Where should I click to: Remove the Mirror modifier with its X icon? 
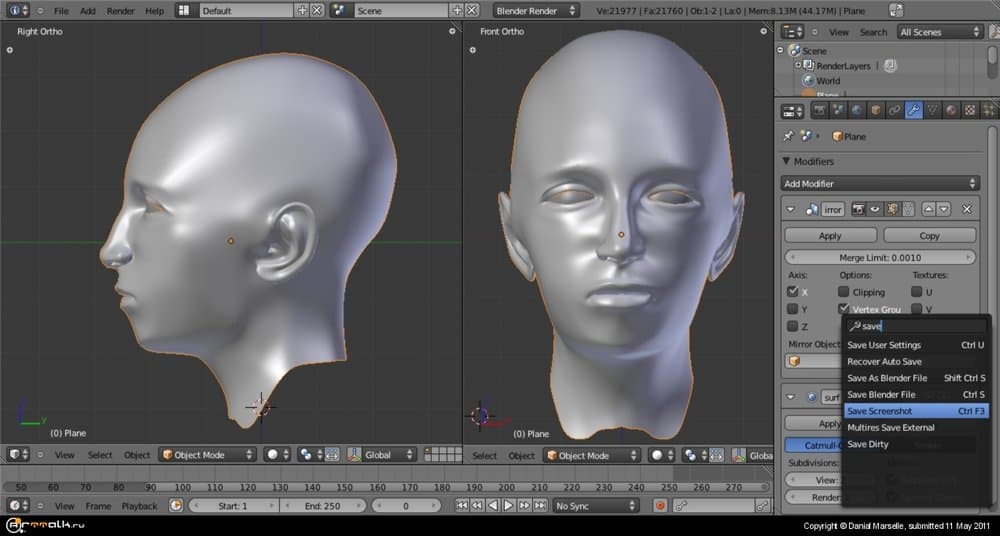click(x=967, y=209)
